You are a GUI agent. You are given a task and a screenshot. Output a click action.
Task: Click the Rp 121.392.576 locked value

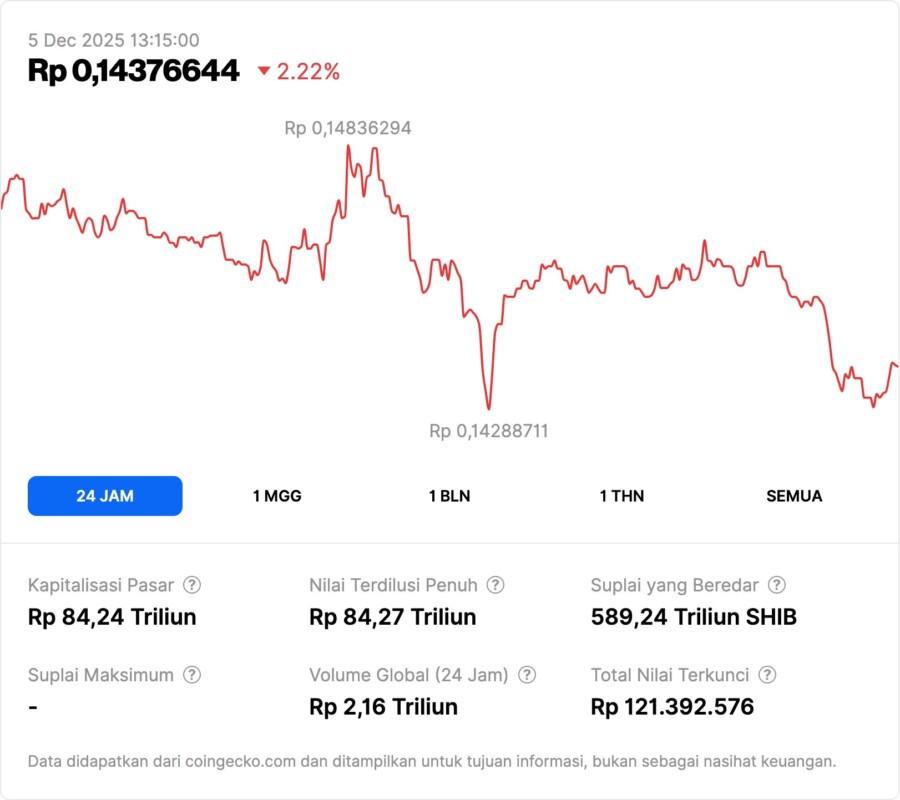point(673,707)
